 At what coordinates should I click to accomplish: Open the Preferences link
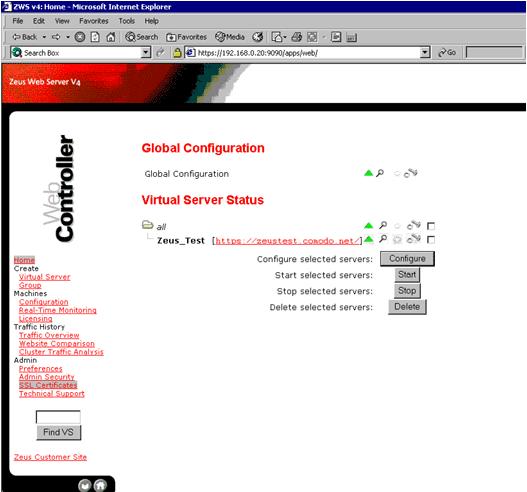pyautogui.click(x=41, y=369)
